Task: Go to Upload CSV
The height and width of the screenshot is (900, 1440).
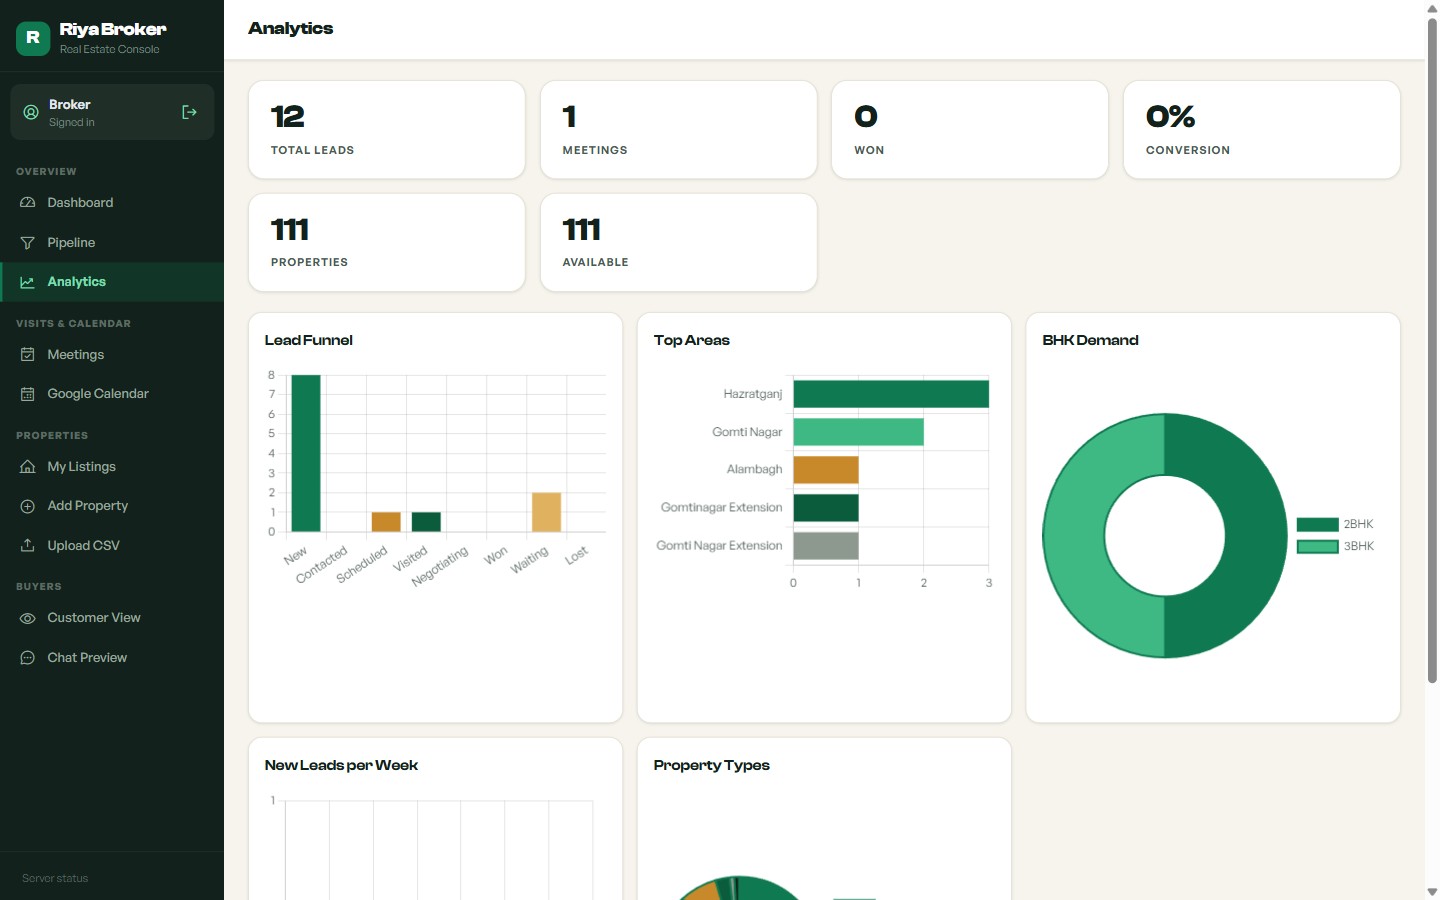Action: pos(112,546)
